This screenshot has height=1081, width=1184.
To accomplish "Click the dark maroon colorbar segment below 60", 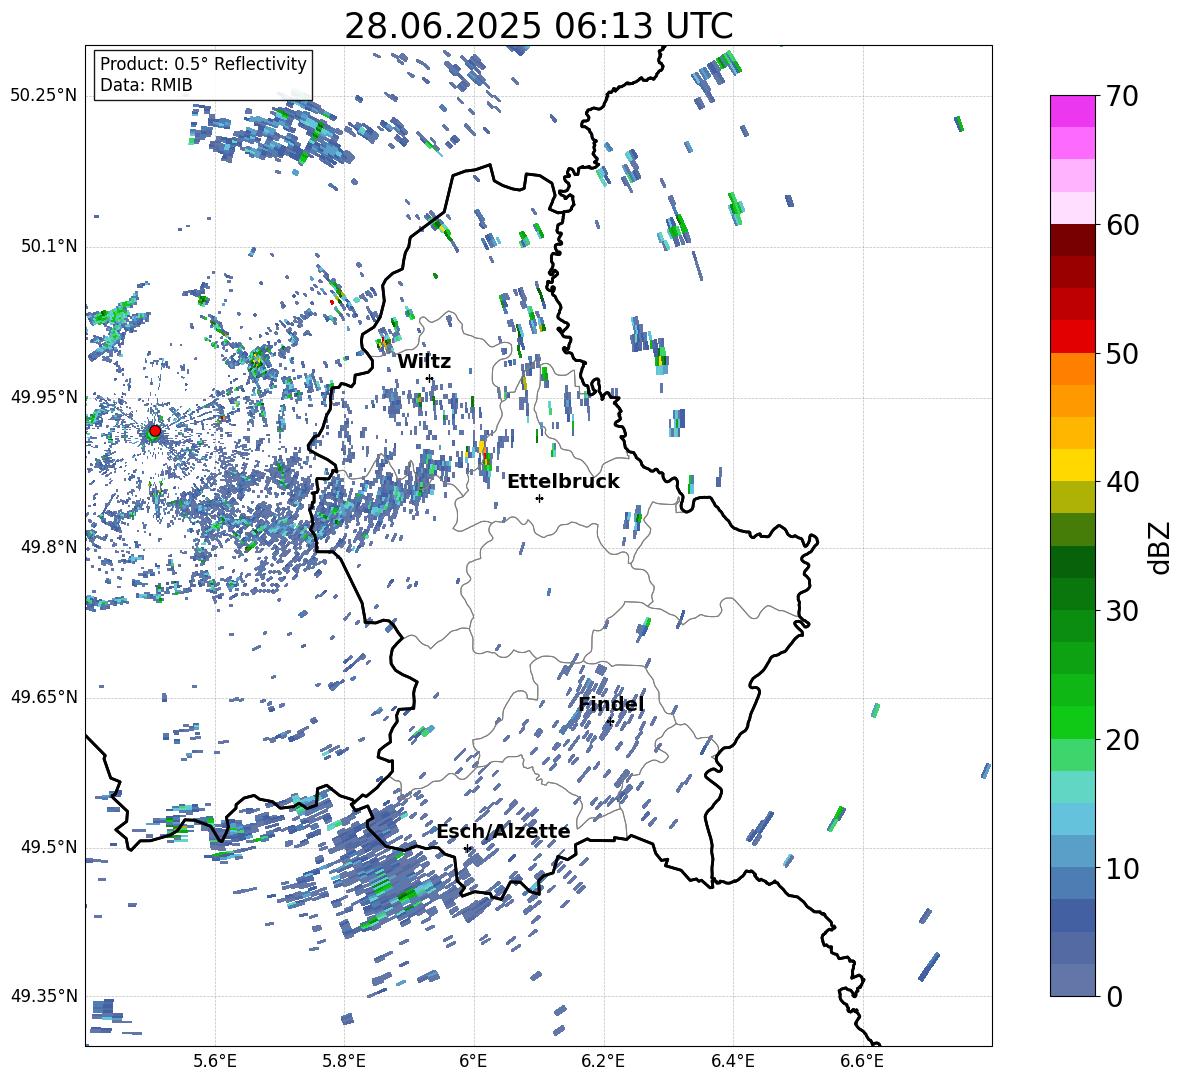I will (x=1073, y=240).
